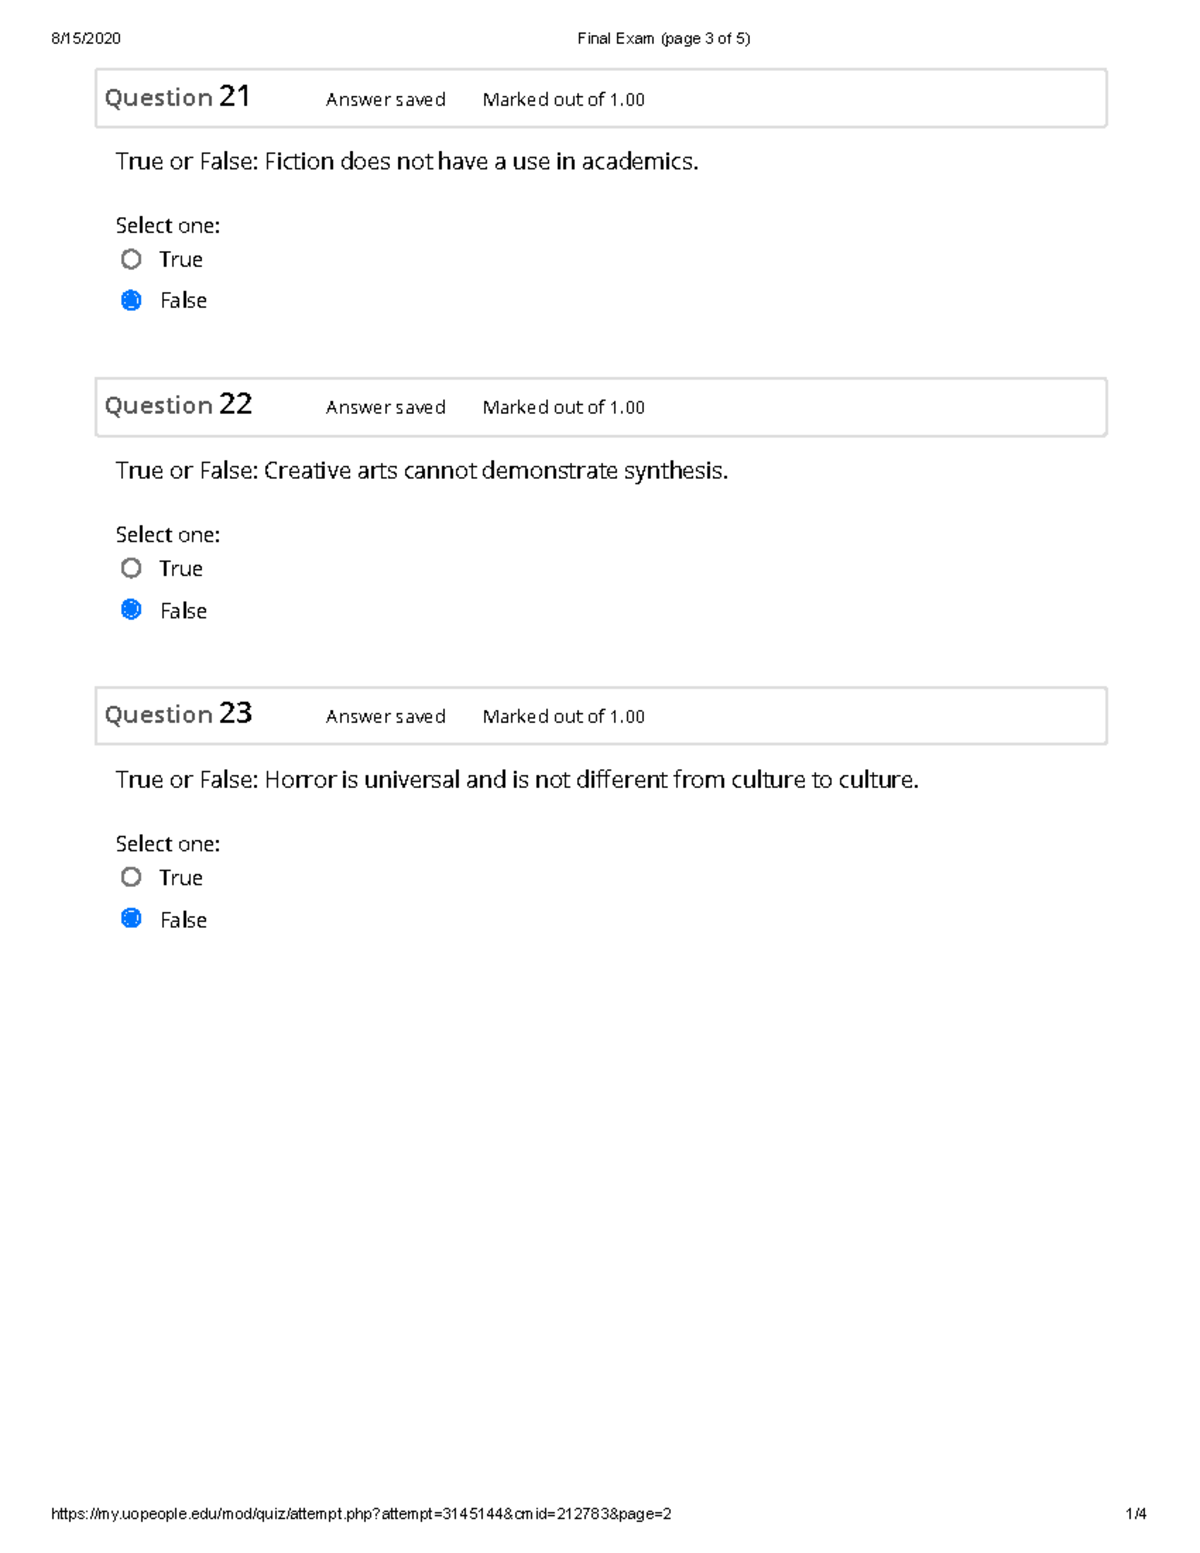Select False radio button in Question 21
The width and height of the screenshot is (1200, 1553).
point(131,301)
